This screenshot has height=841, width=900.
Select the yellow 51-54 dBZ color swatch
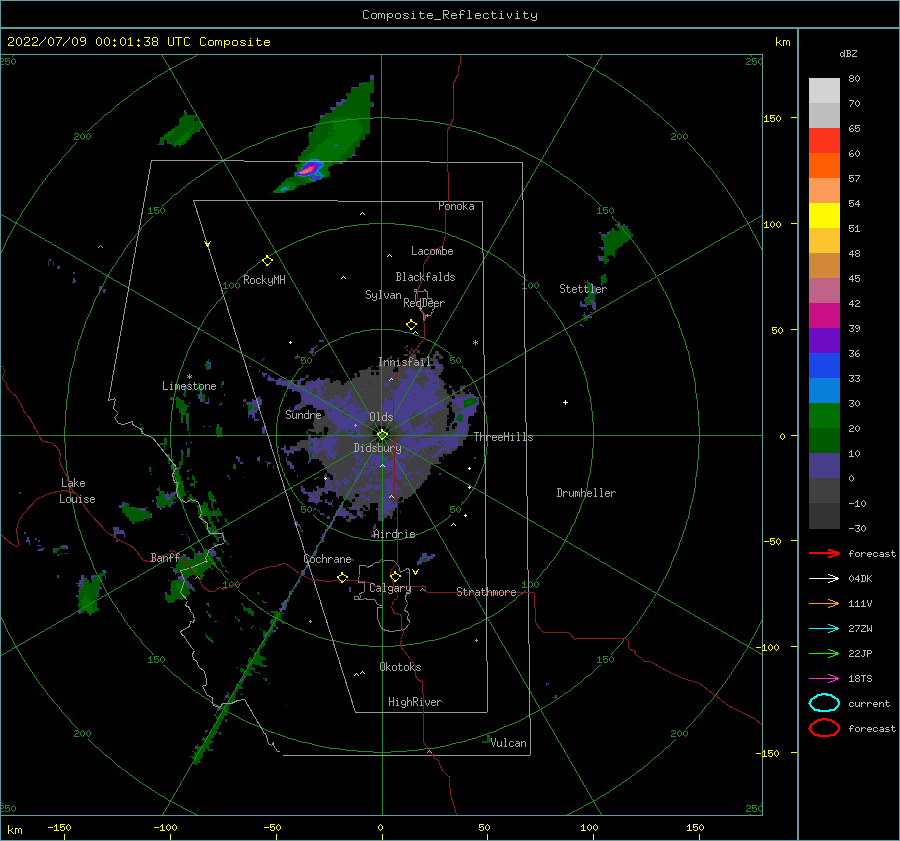(x=824, y=215)
